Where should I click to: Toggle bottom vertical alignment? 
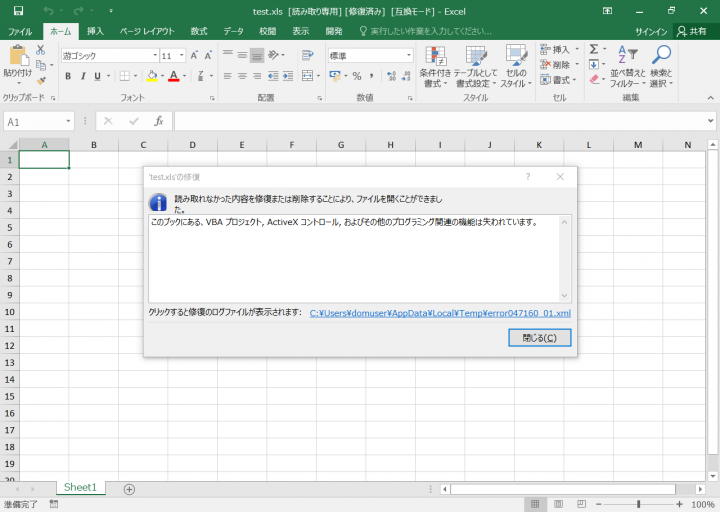pyautogui.click(x=257, y=55)
